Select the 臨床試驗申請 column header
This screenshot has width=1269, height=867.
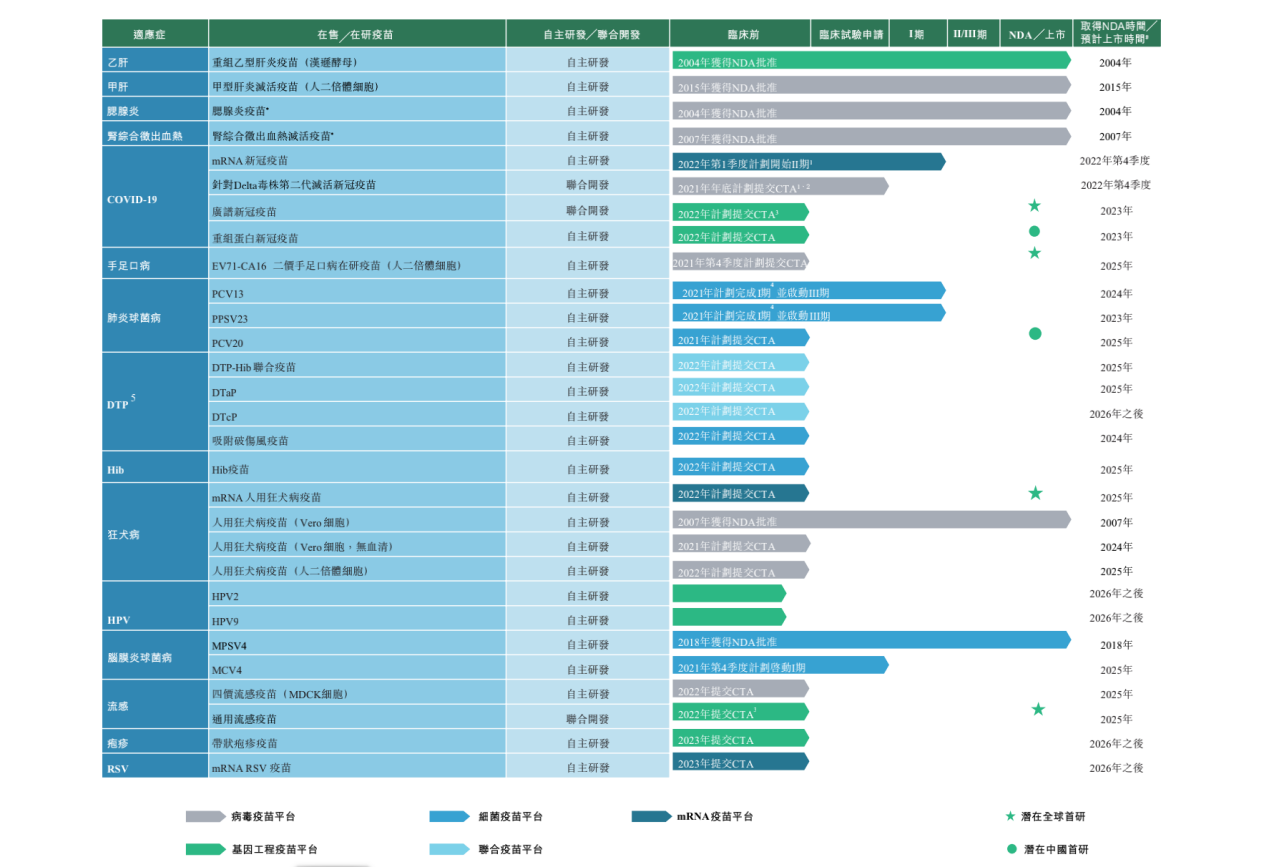pos(850,34)
